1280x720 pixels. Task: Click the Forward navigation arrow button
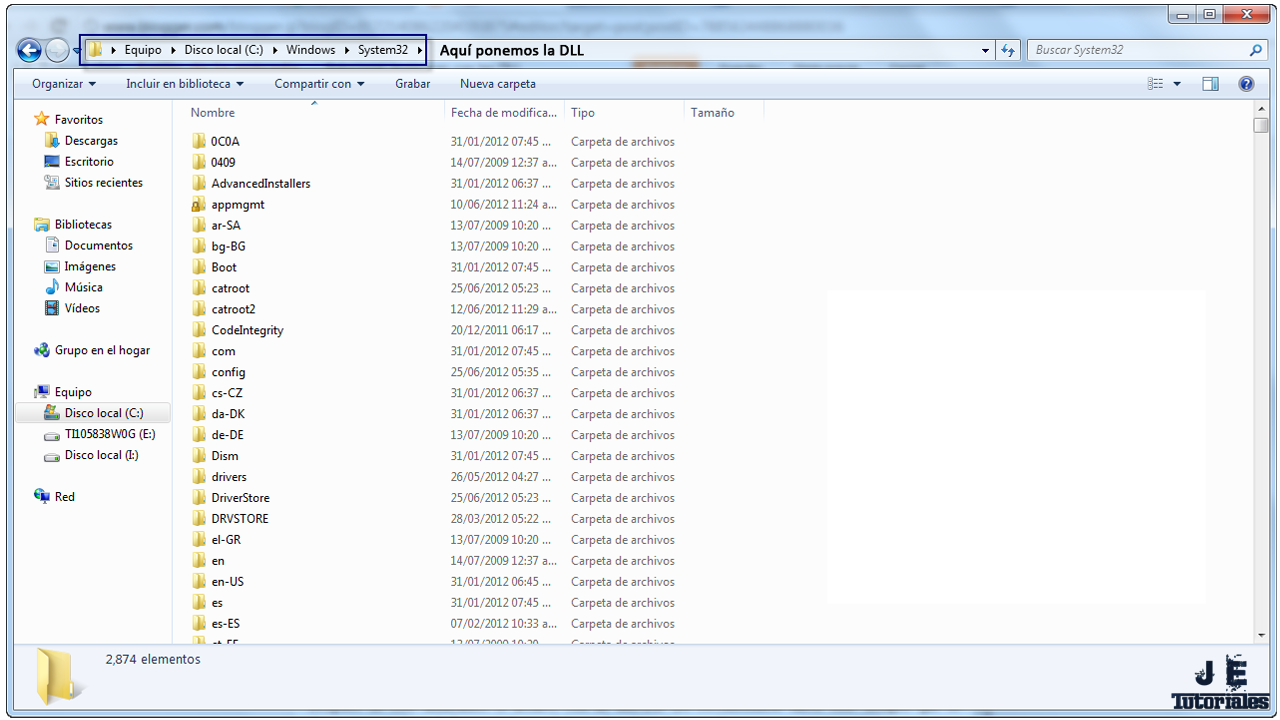click(58, 50)
